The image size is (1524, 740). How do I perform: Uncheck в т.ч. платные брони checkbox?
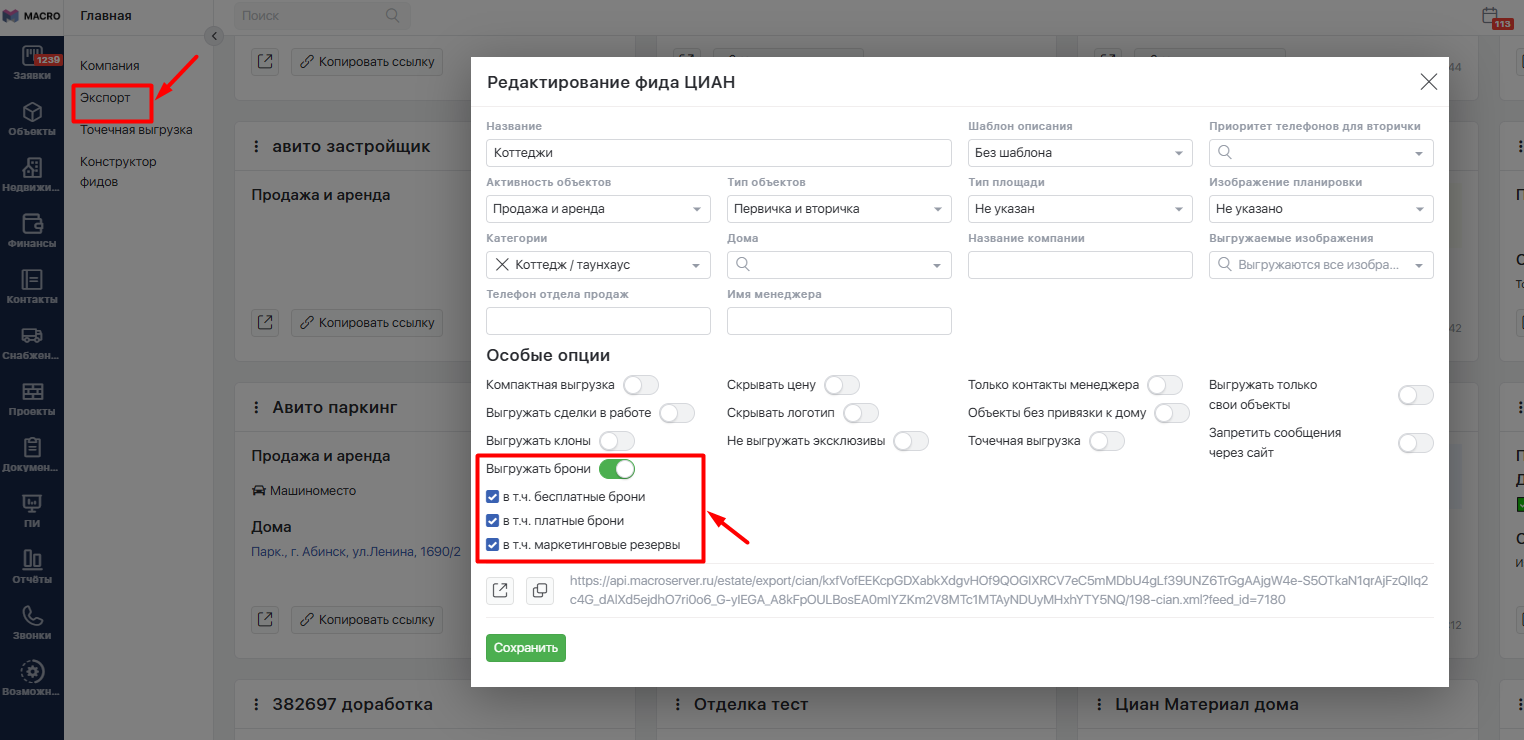(492, 521)
